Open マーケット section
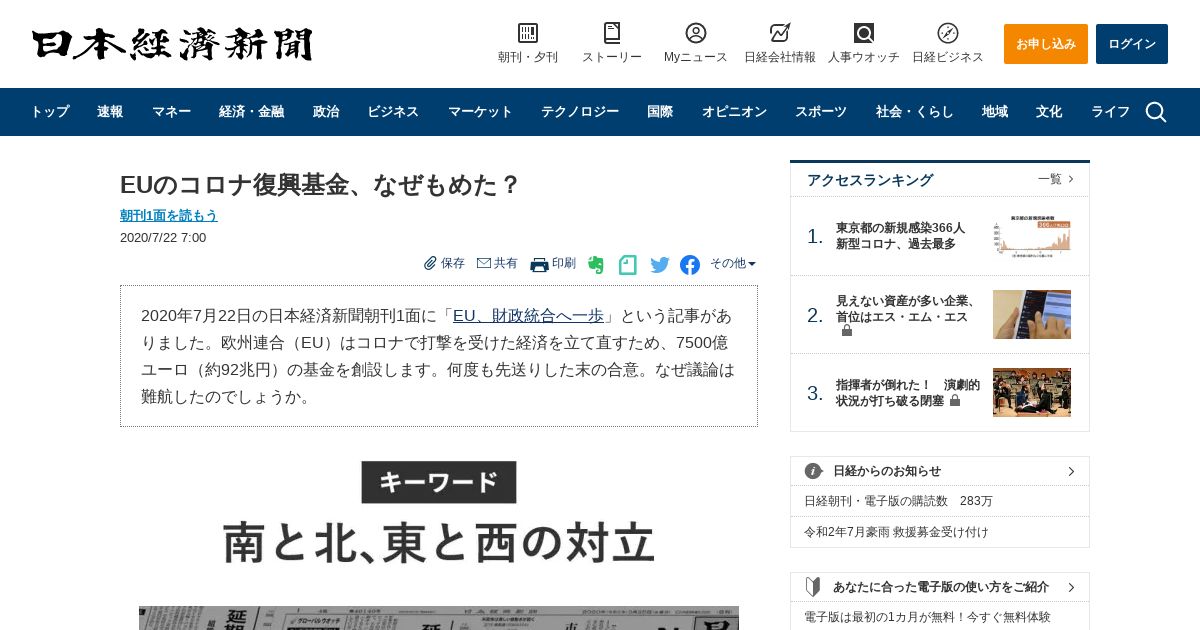Viewport: 1200px width, 630px height. pos(480,112)
